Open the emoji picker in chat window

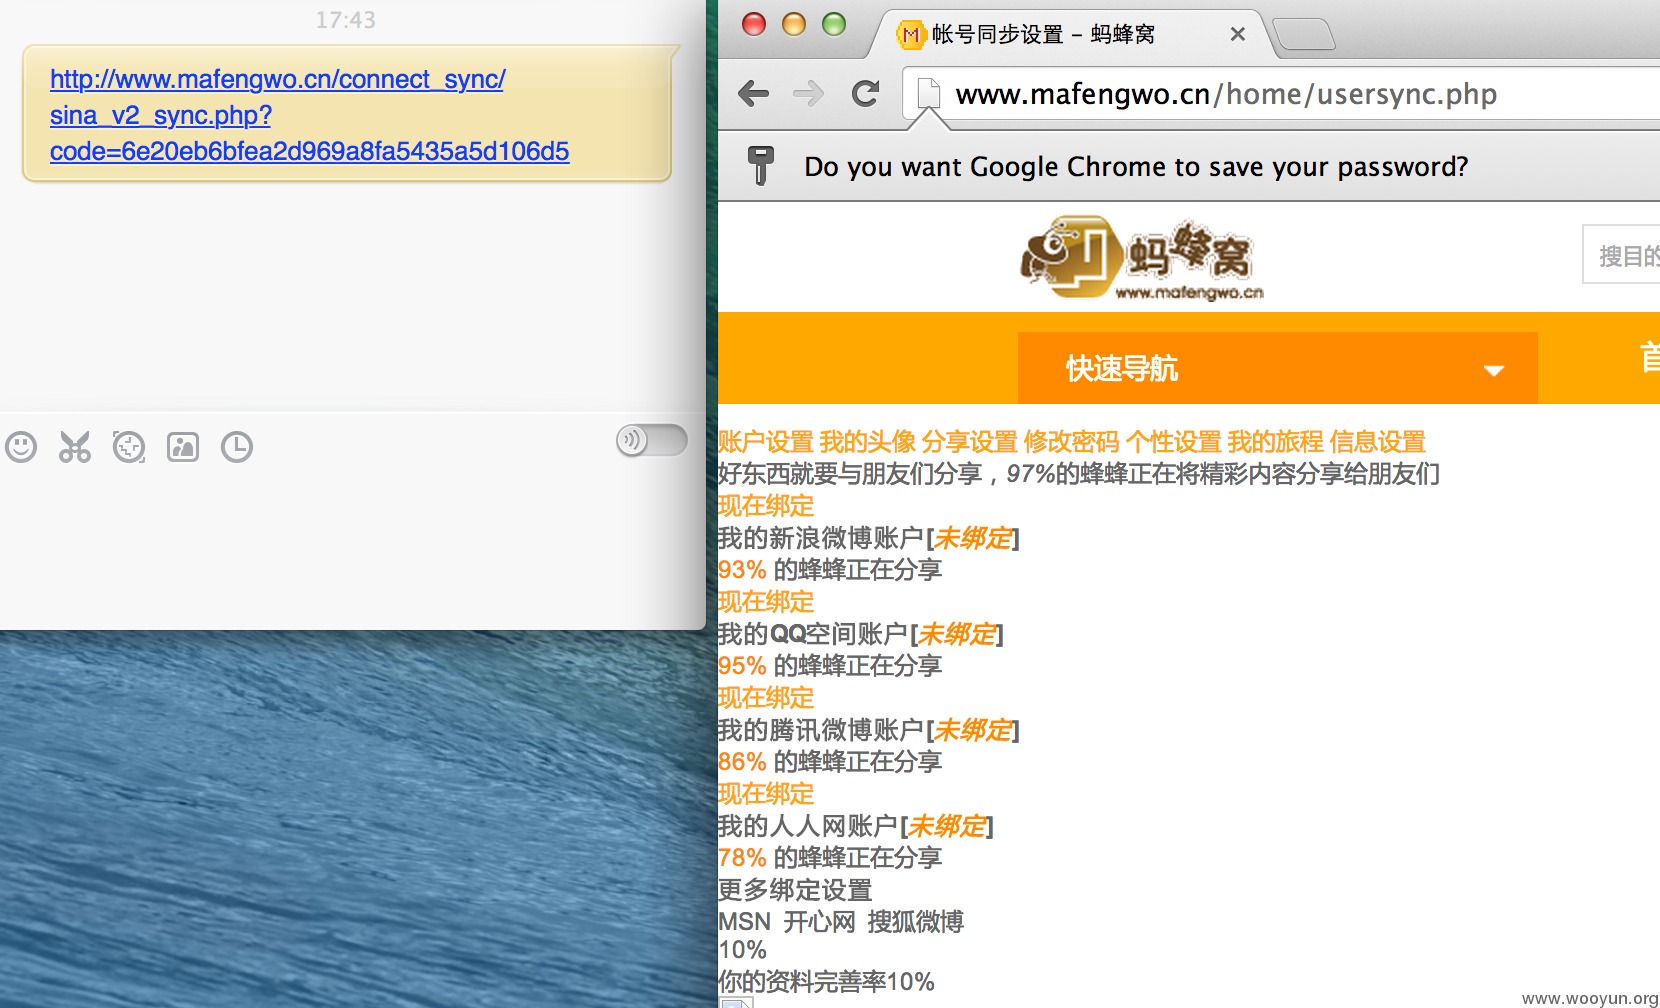click(21, 446)
